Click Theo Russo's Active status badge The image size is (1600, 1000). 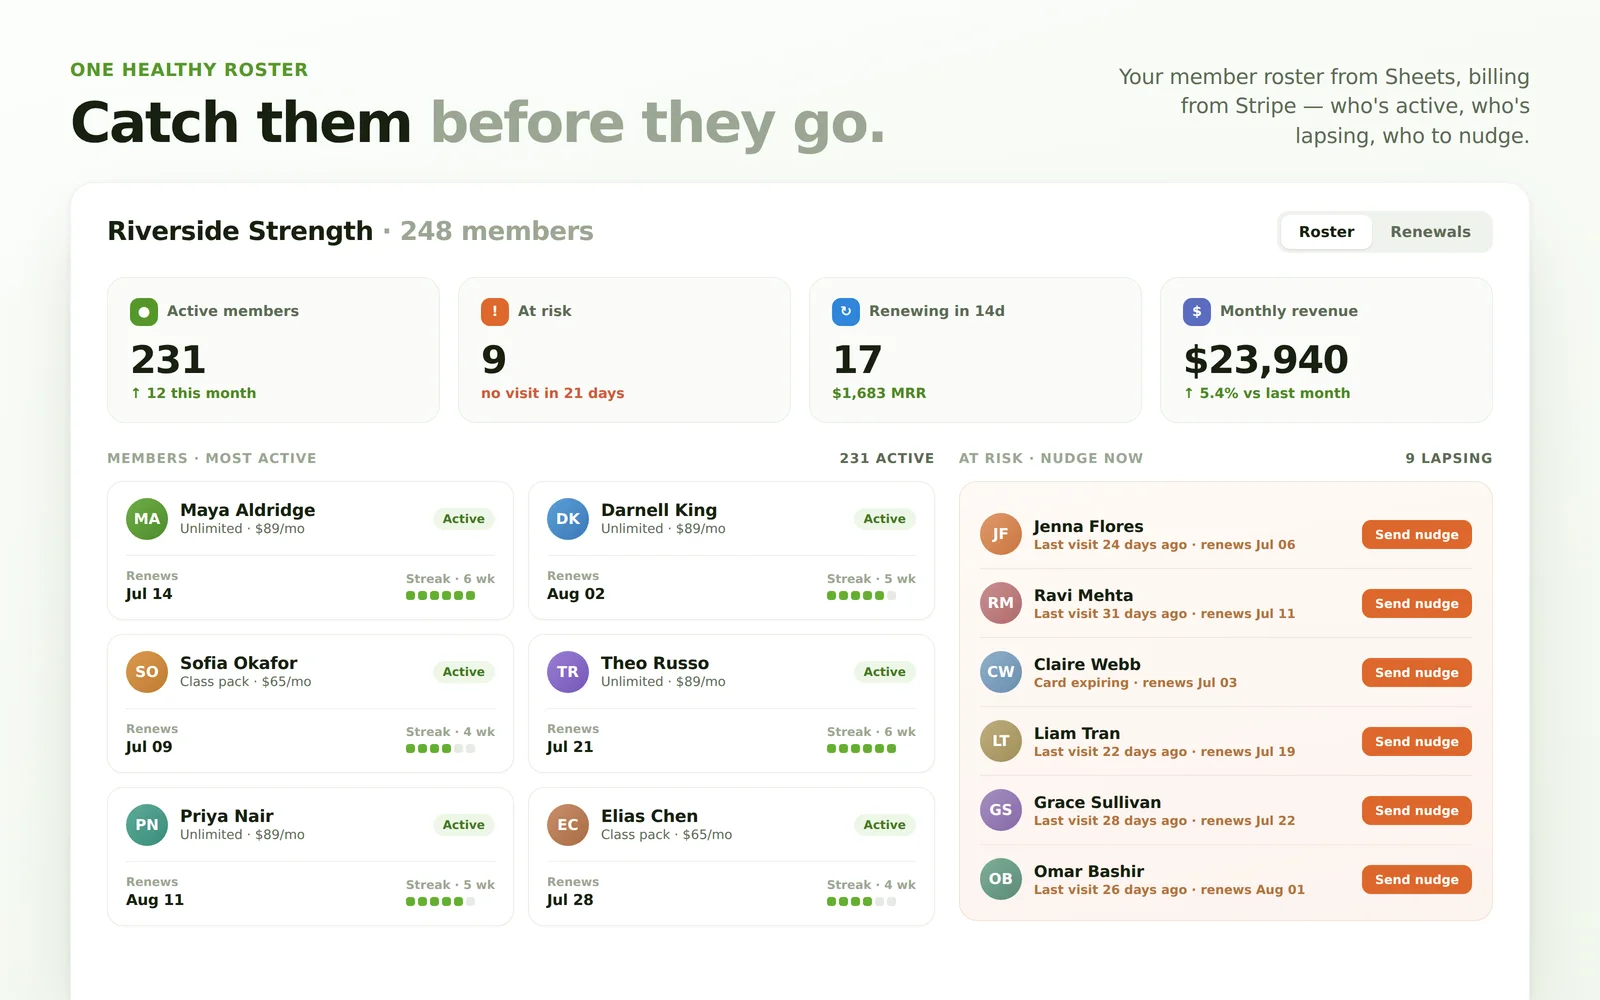885,672
